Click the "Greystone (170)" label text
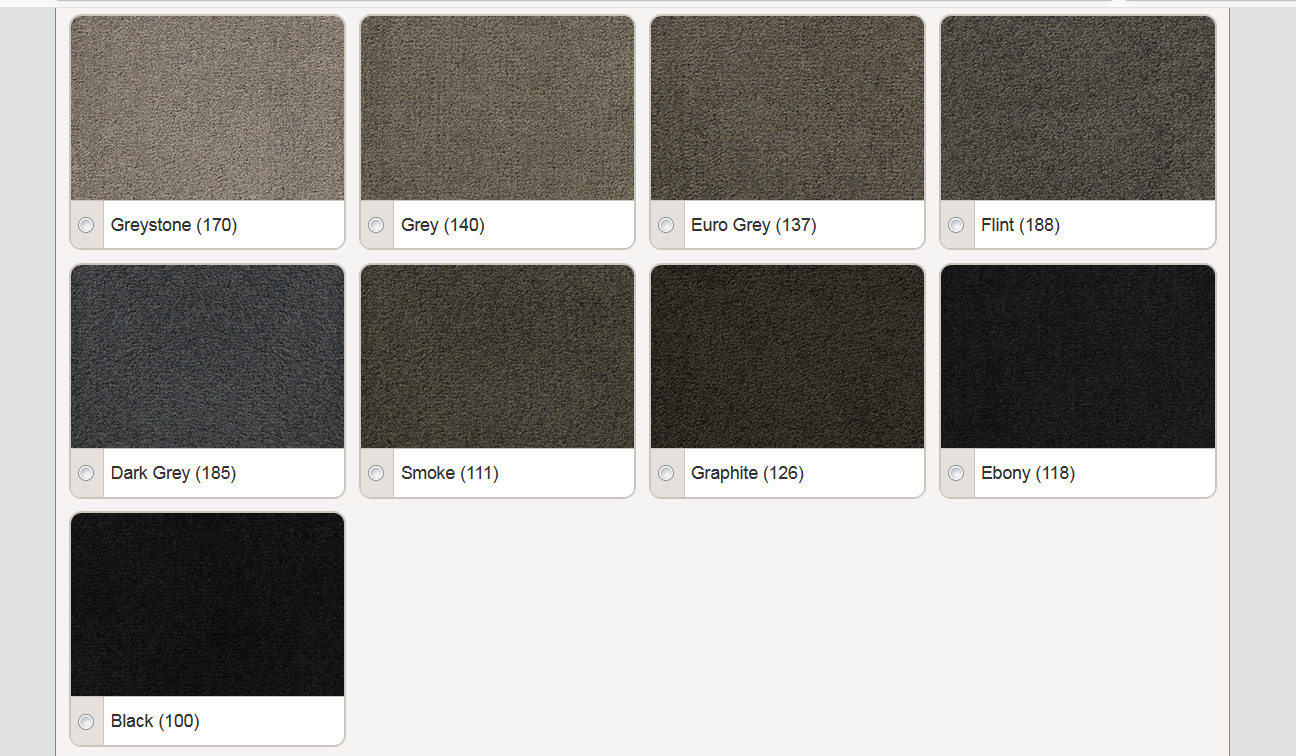1296x756 pixels. coord(174,225)
